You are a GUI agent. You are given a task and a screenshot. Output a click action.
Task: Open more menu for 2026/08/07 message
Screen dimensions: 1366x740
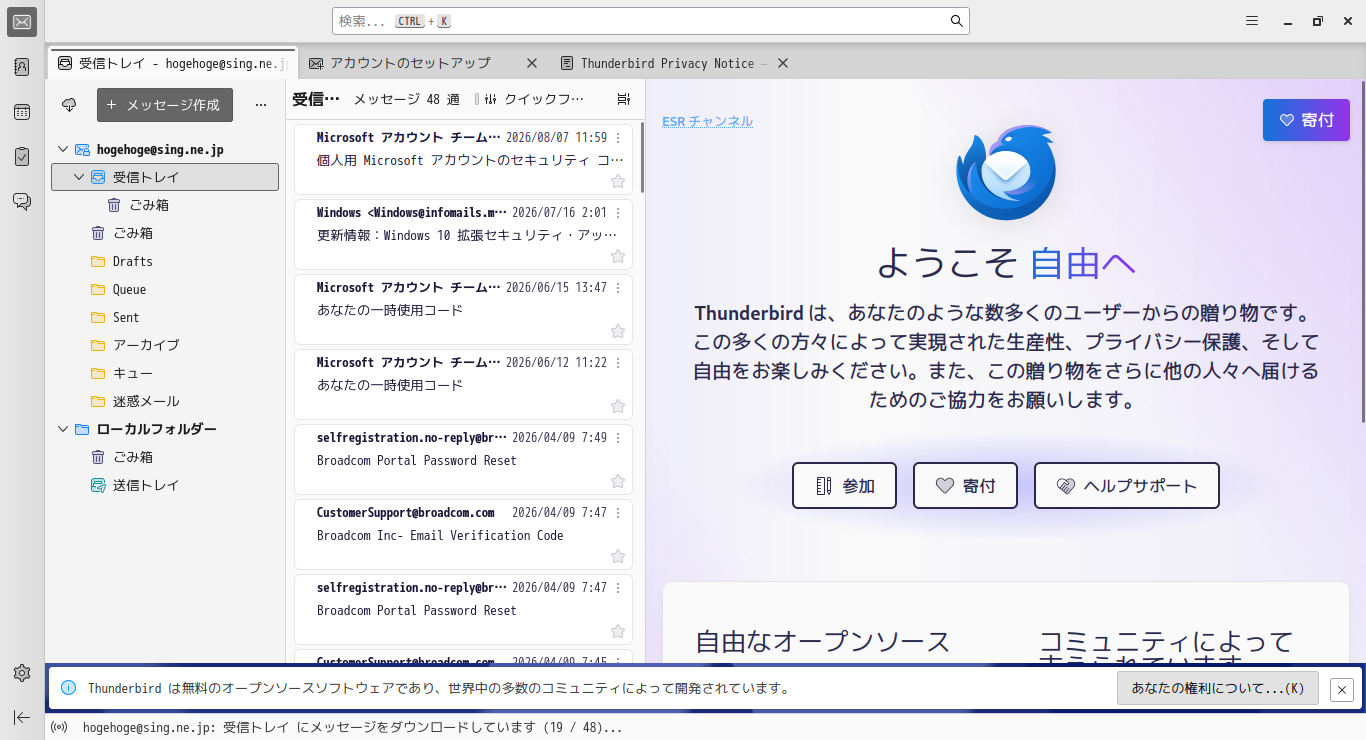(x=618, y=138)
